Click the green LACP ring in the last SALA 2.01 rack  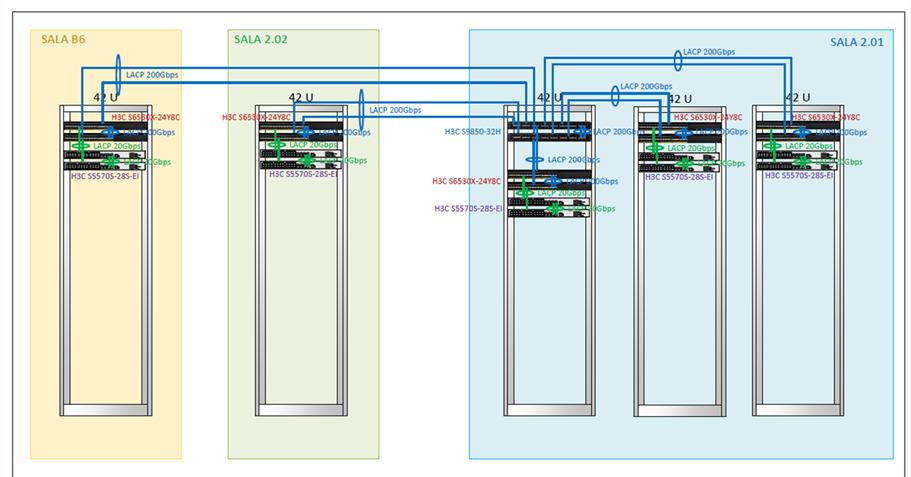click(x=772, y=146)
